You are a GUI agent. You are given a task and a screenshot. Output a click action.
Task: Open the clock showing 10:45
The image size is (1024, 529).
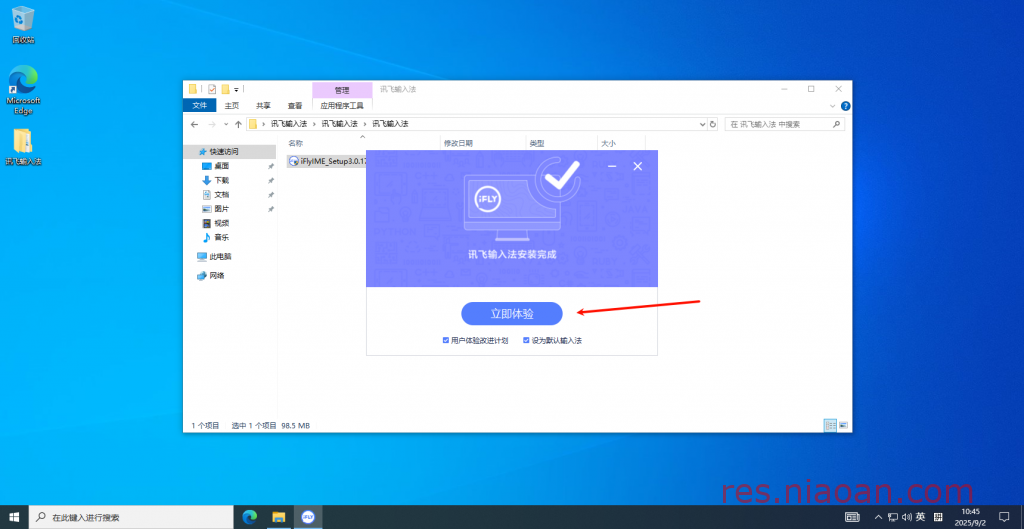click(x=970, y=517)
